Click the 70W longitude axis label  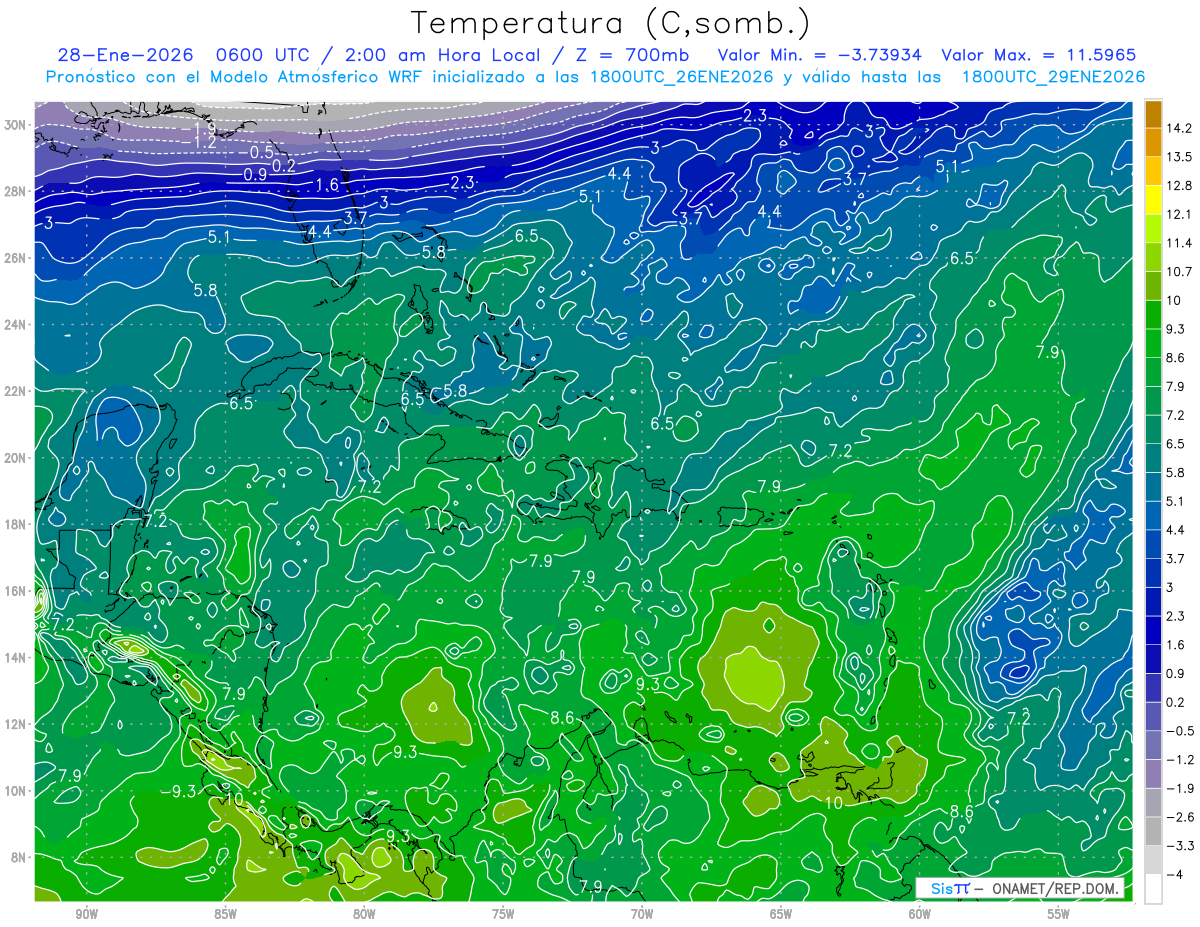642,914
